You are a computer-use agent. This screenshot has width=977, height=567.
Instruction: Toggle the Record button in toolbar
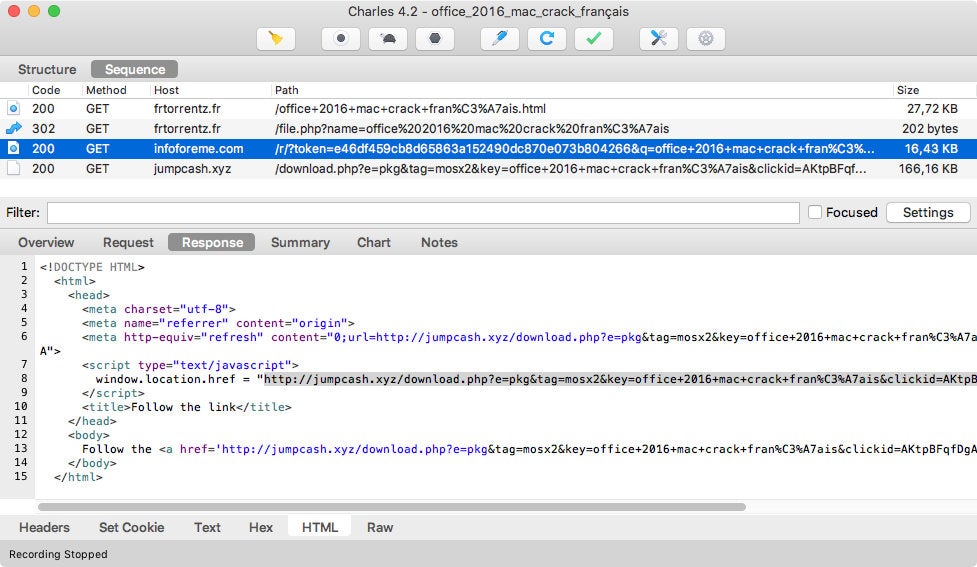340,39
